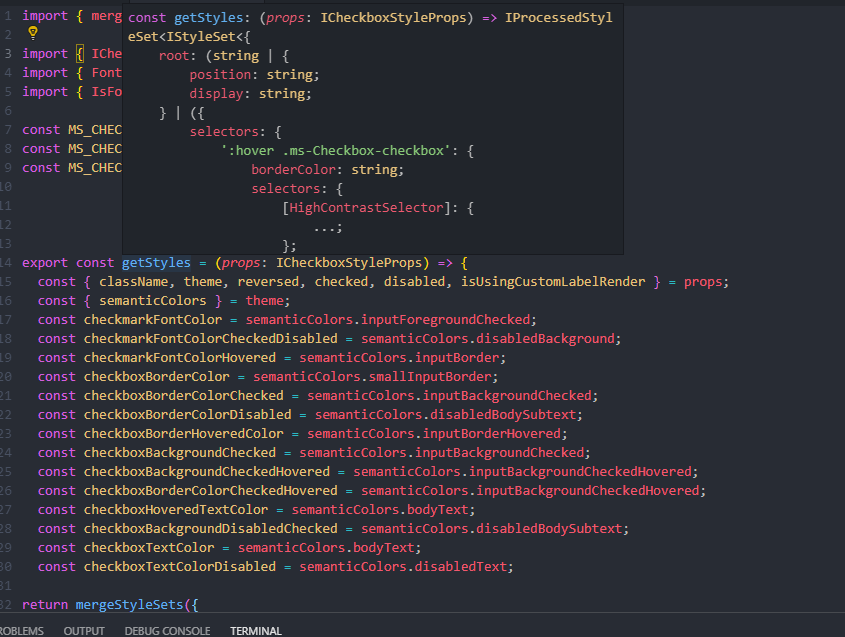Click checkboxBackgroundChecked variable on line 24

click(x=179, y=453)
